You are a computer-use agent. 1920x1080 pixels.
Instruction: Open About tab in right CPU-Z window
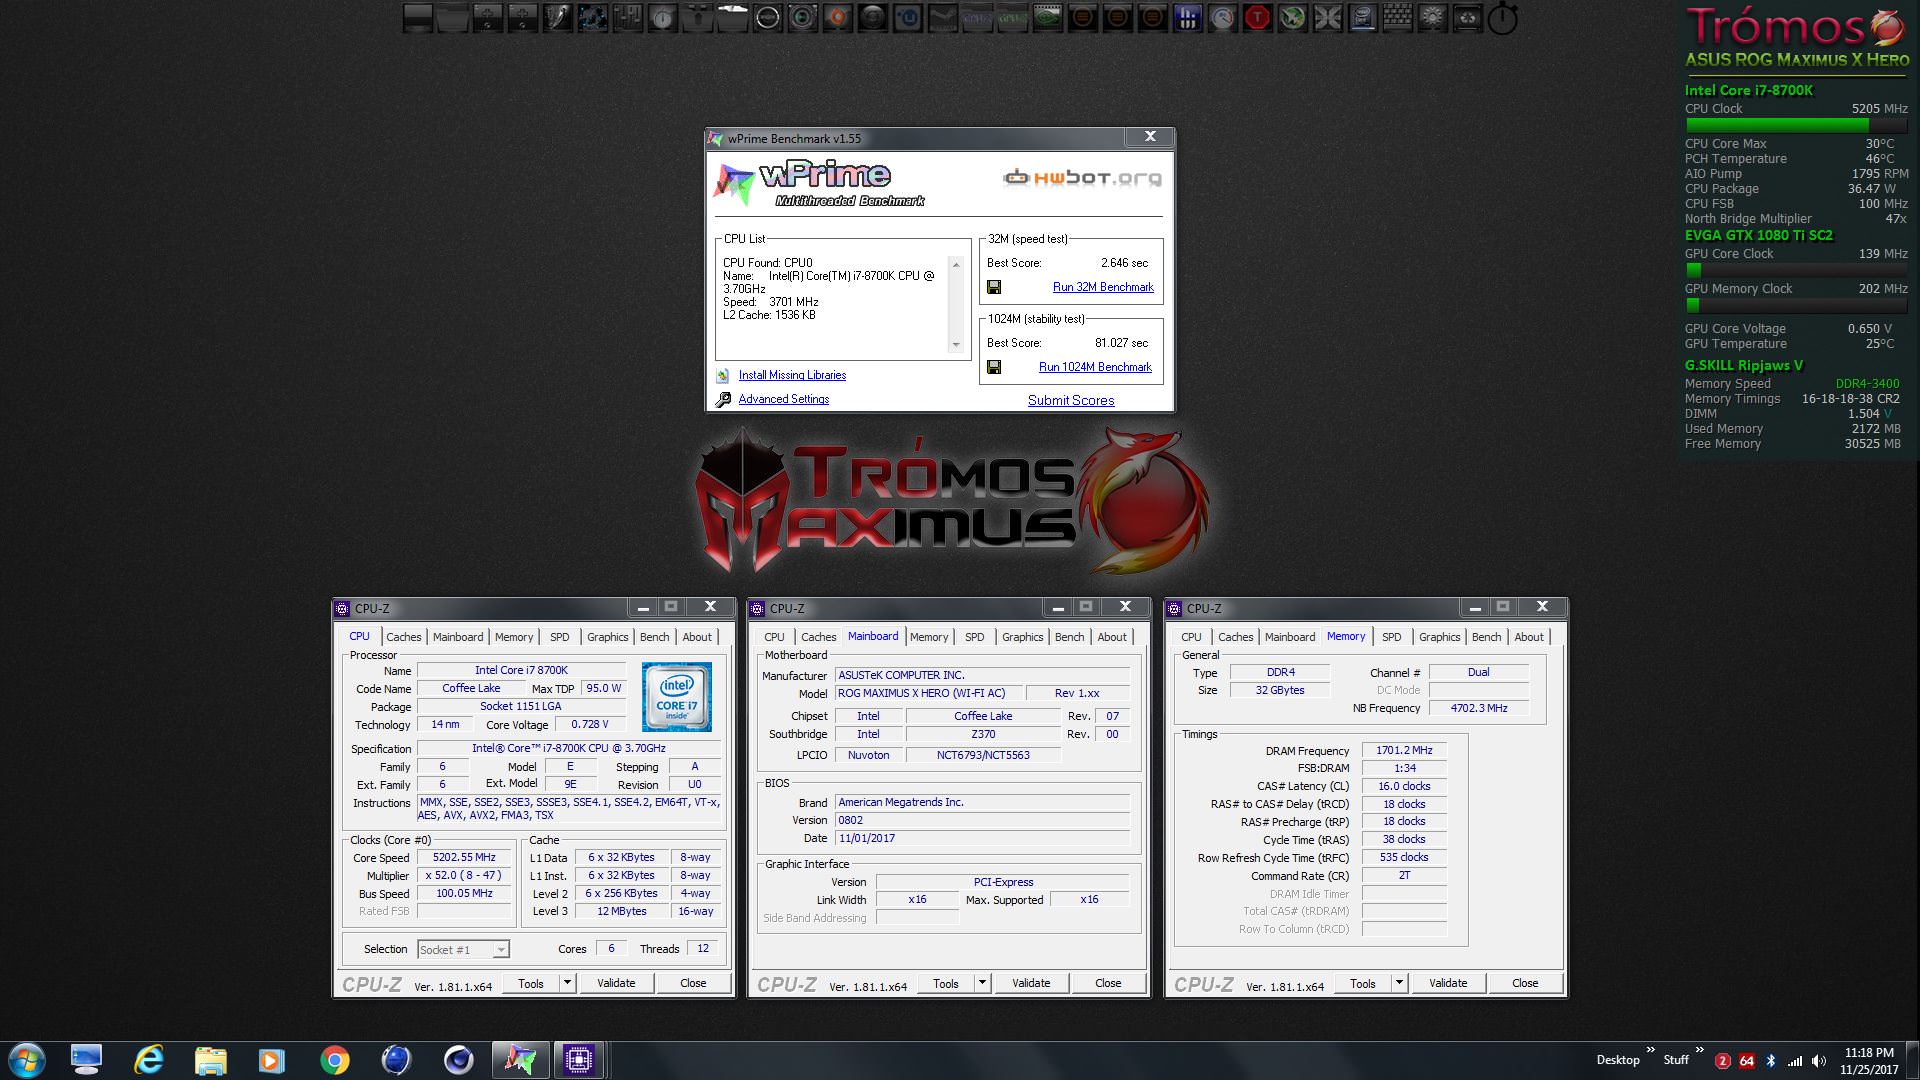(1528, 637)
